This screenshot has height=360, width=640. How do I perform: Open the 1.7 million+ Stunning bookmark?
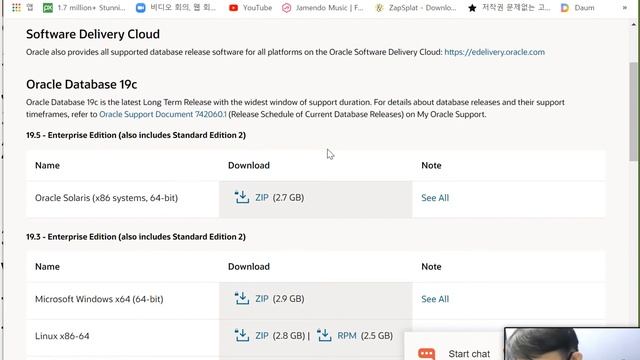84,8
